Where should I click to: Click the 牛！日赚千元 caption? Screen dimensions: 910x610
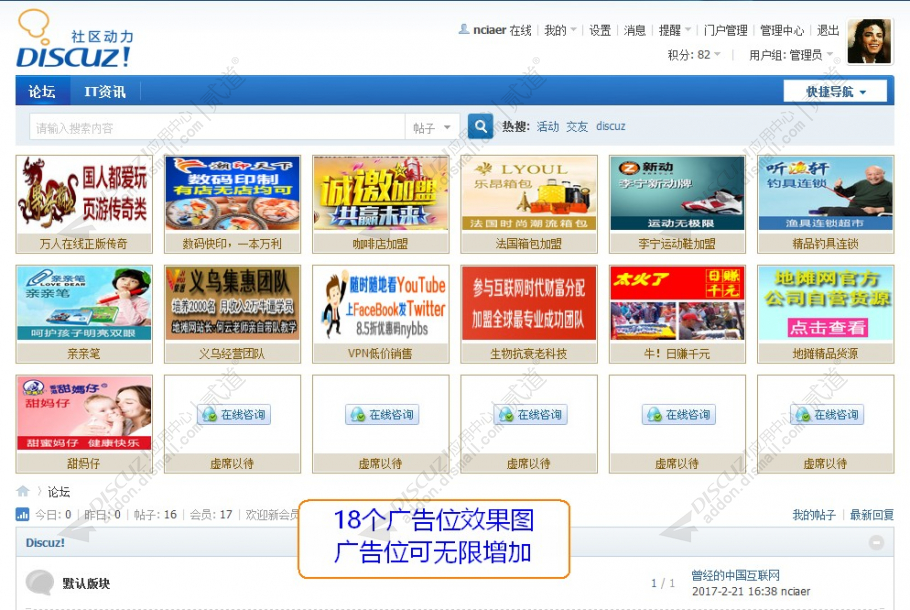click(x=677, y=353)
